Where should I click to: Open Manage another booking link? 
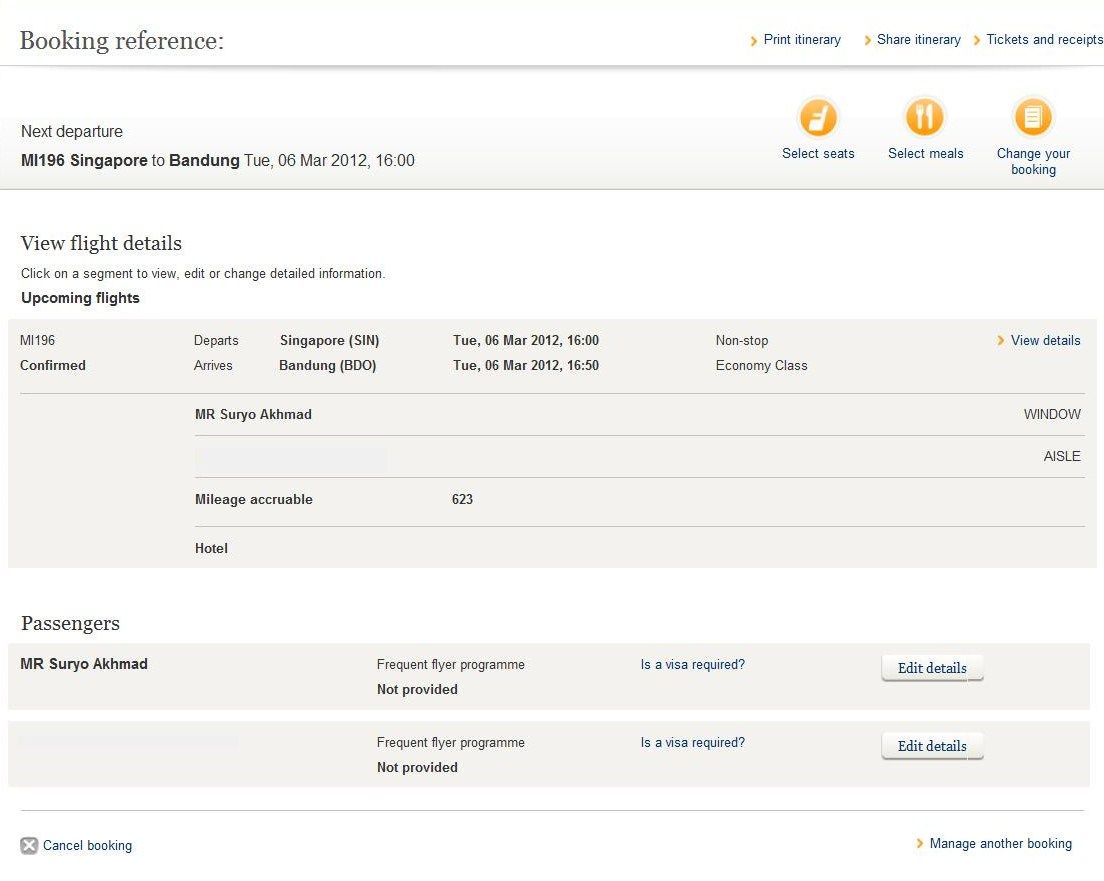(1000, 844)
